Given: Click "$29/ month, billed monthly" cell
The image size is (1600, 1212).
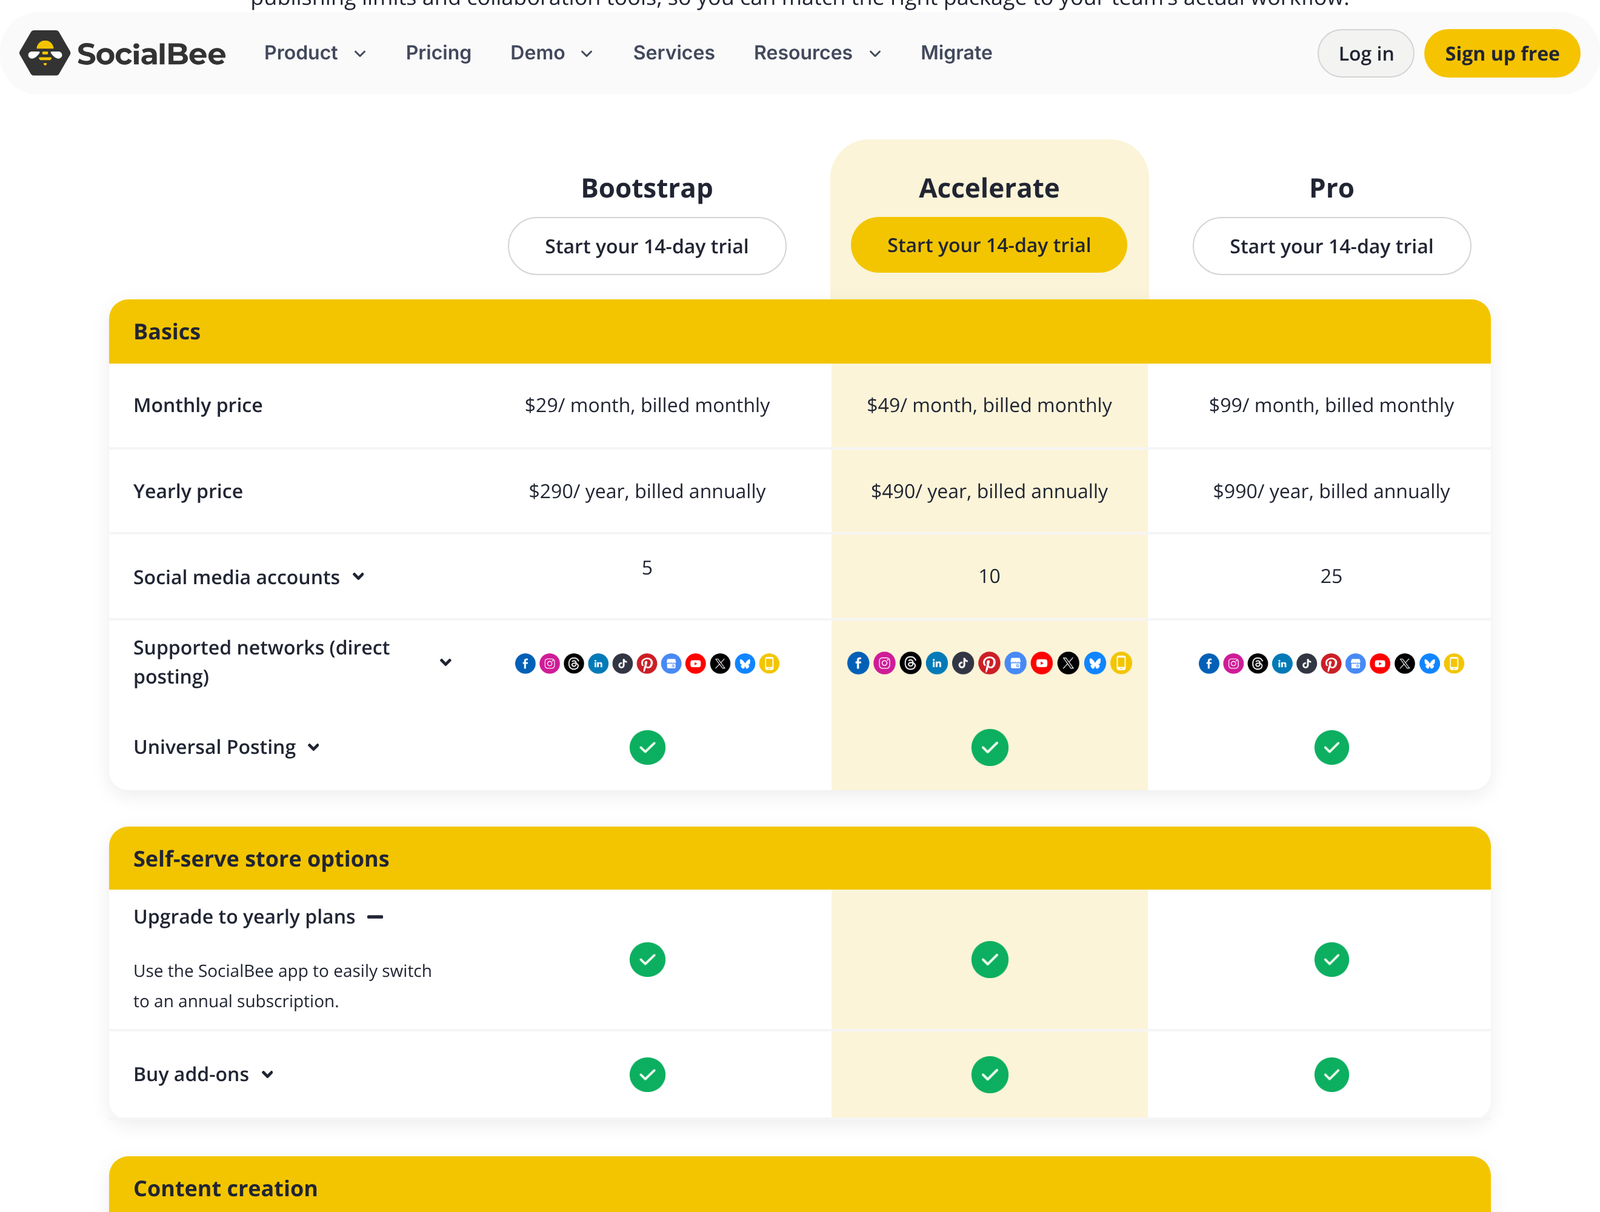Looking at the screenshot, I should point(647,405).
